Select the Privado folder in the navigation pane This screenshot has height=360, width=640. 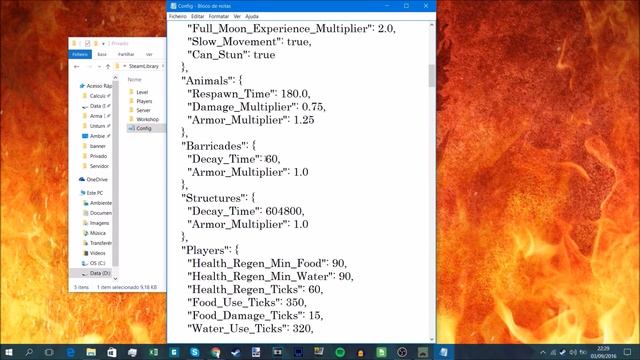point(98,156)
